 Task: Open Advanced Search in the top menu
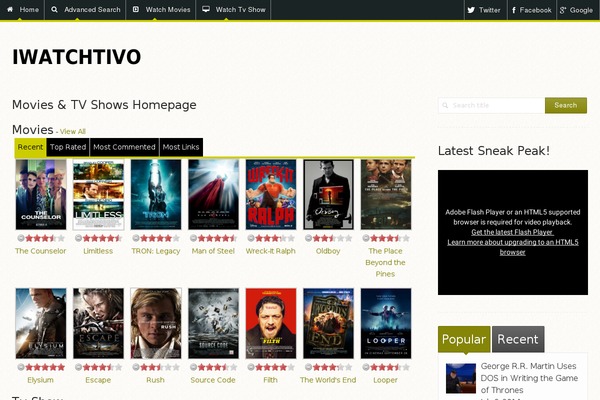tap(85, 10)
